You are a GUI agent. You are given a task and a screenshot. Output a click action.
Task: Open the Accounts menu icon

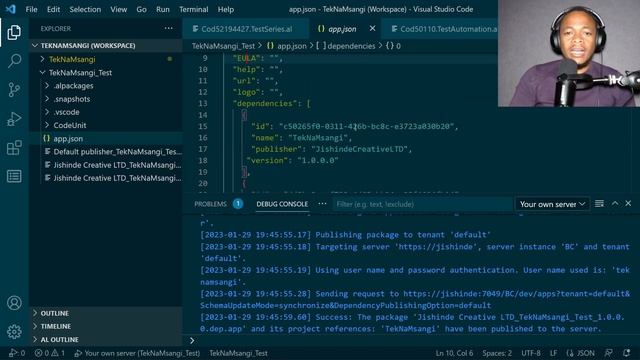click(x=14, y=303)
